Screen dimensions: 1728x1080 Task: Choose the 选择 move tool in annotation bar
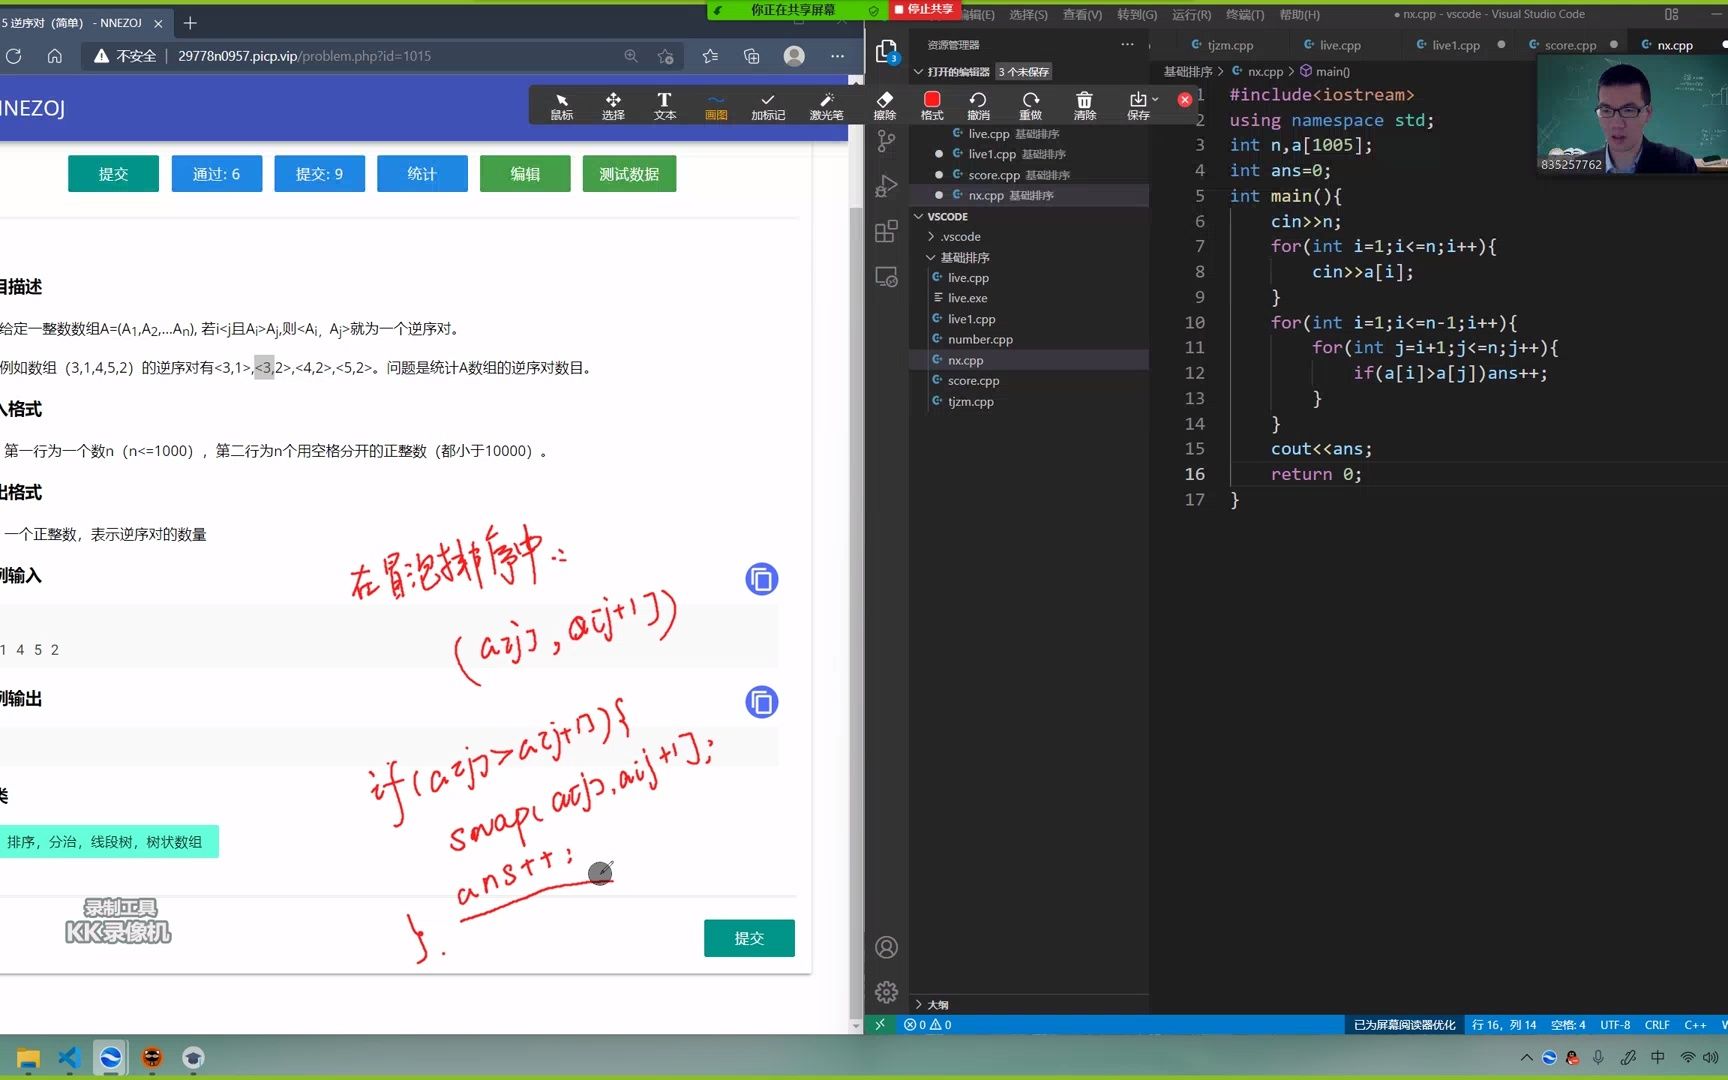pyautogui.click(x=613, y=105)
